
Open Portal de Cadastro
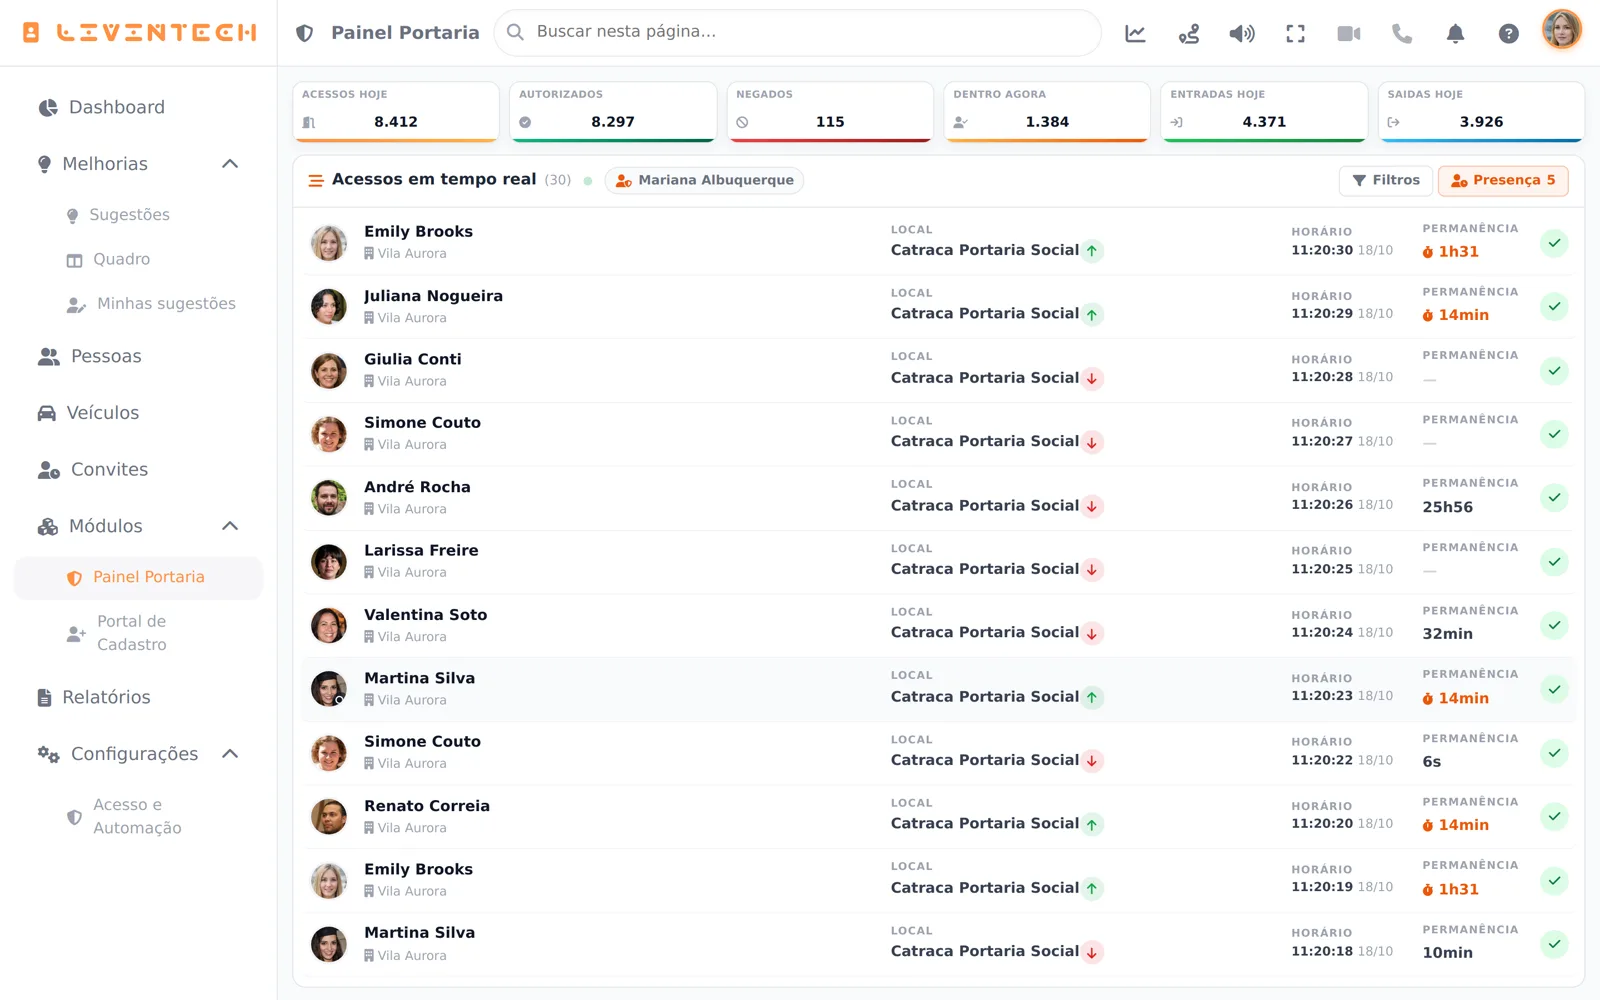pyautogui.click(x=139, y=633)
